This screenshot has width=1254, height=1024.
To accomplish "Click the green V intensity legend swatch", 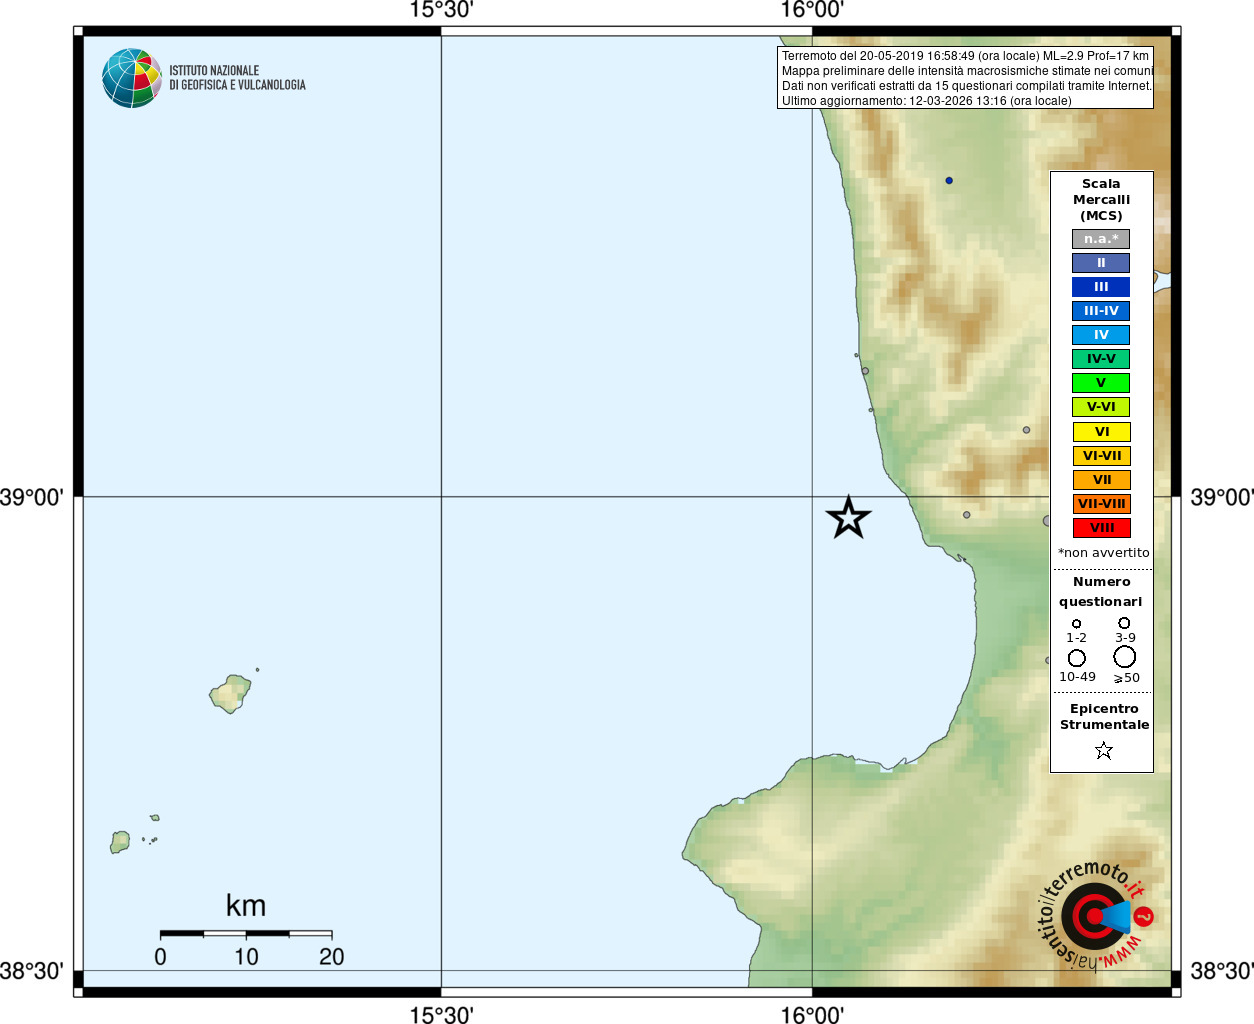I will (x=1101, y=383).
